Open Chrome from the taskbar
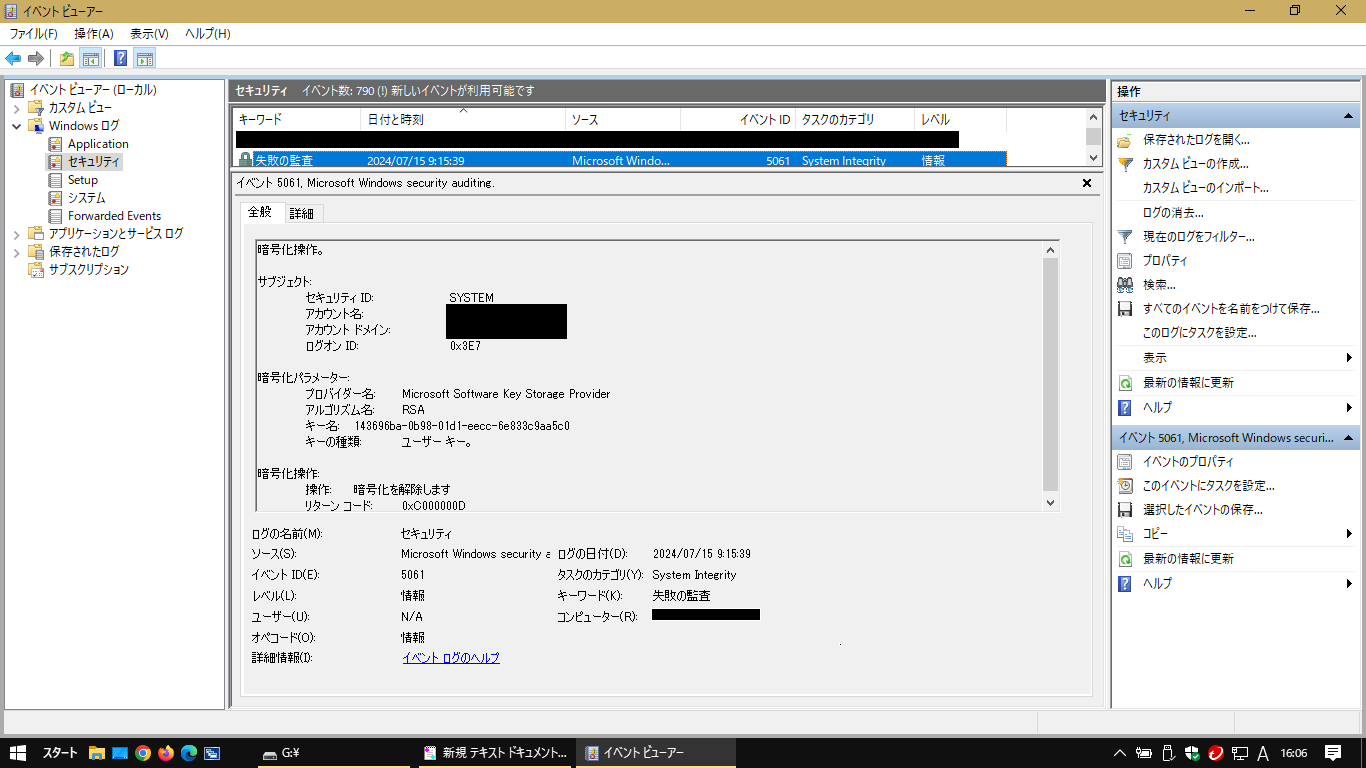Screen dimensions: 1366x768 tap(143, 753)
